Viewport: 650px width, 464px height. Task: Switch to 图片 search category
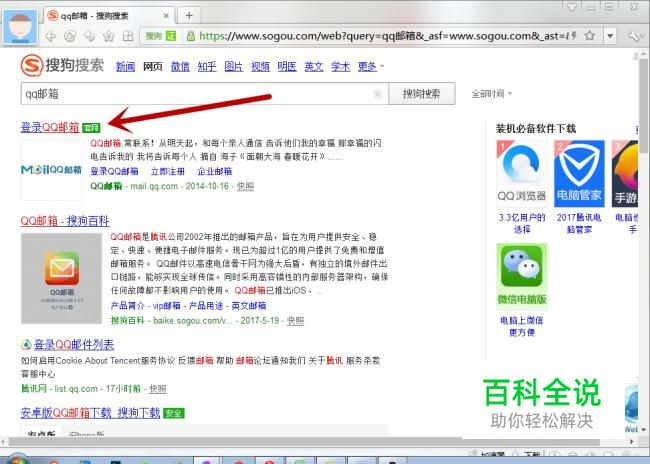(x=233, y=66)
